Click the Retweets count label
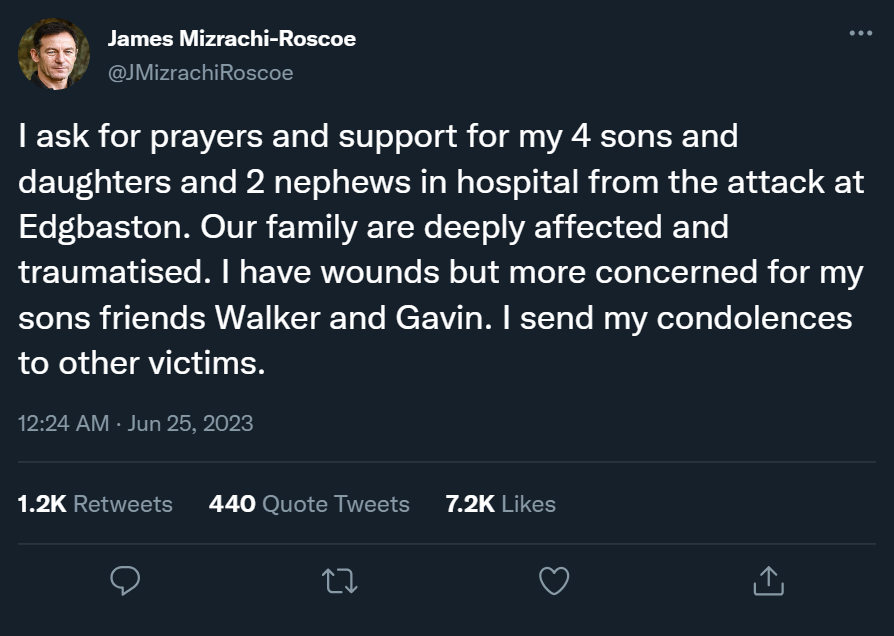Image resolution: width=894 pixels, height=636 pixels. click(x=122, y=504)
